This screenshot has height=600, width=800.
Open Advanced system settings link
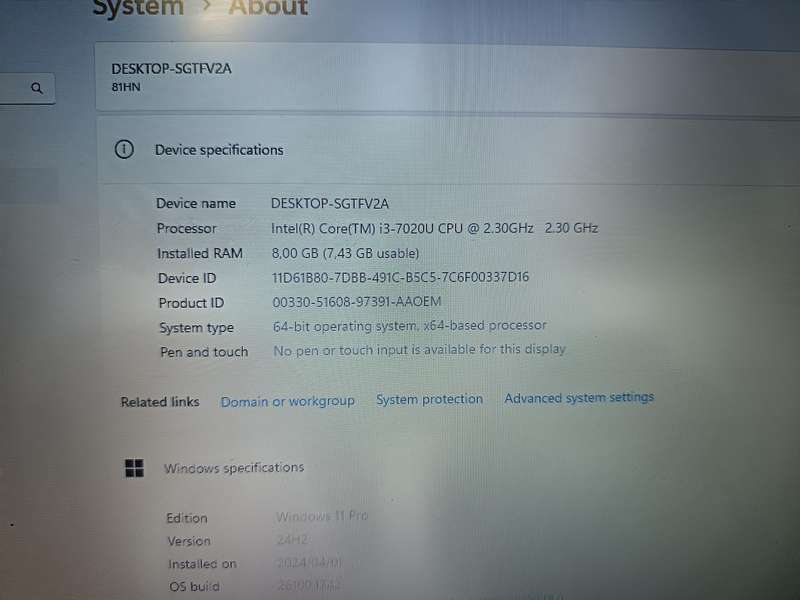tap(579, 397)
